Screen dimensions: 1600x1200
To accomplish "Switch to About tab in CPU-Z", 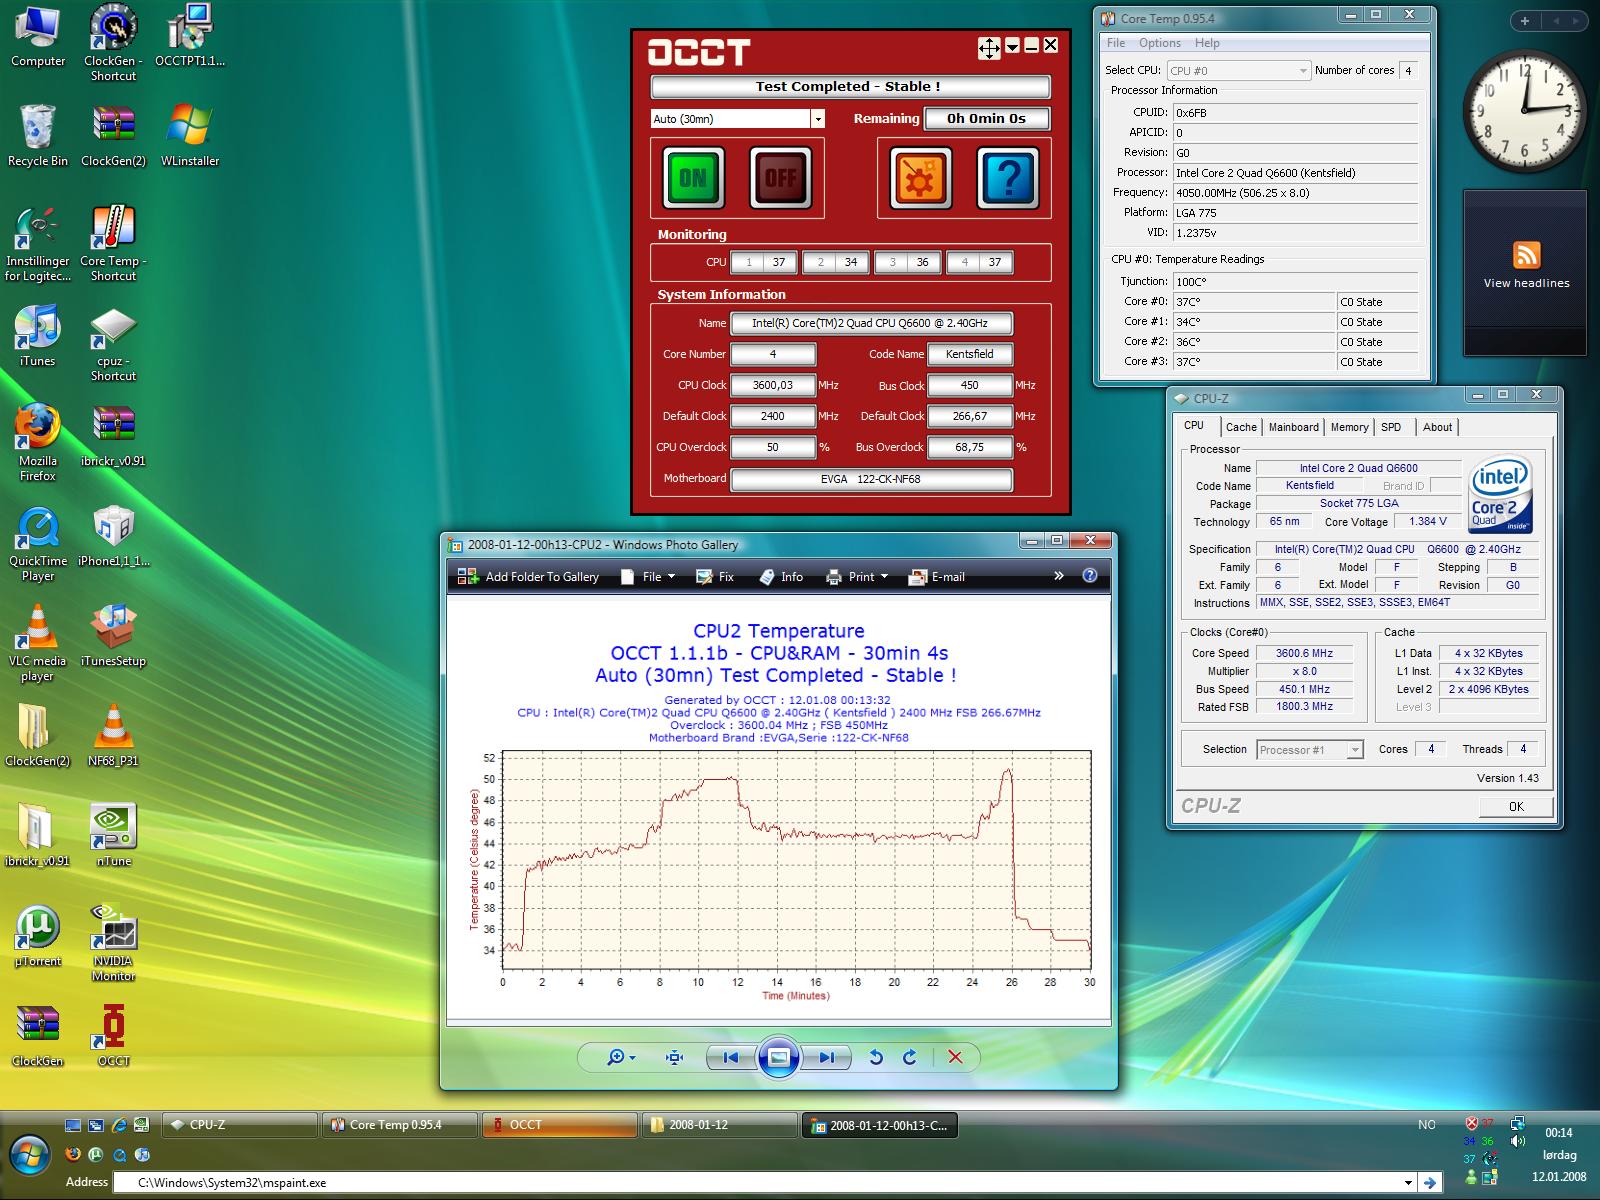I will point(1437,427).
